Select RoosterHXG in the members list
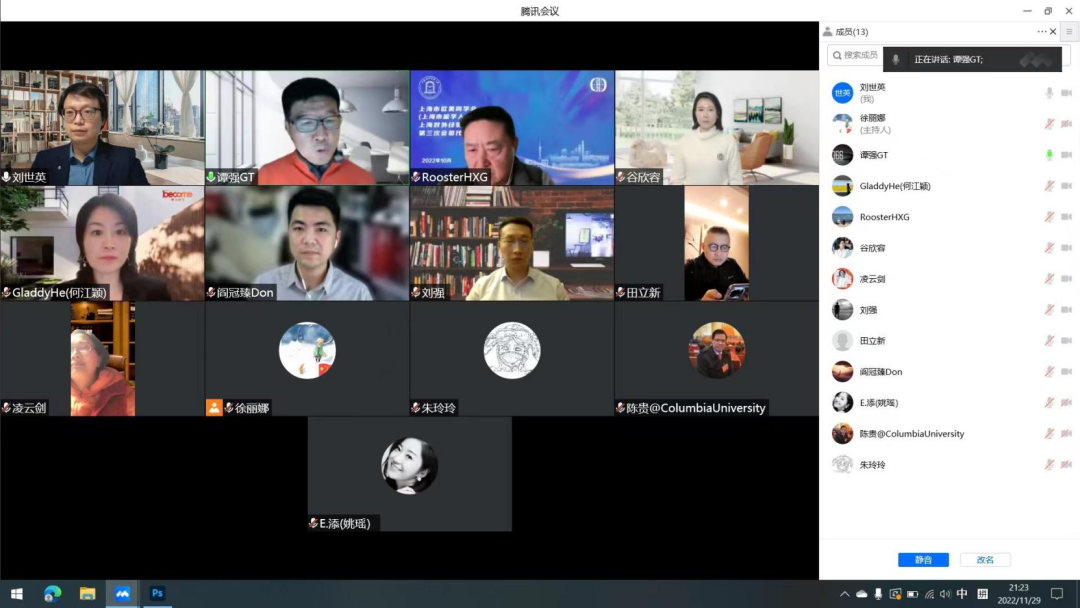Viewport: 1080px width, 608px height. click(884, 217)
